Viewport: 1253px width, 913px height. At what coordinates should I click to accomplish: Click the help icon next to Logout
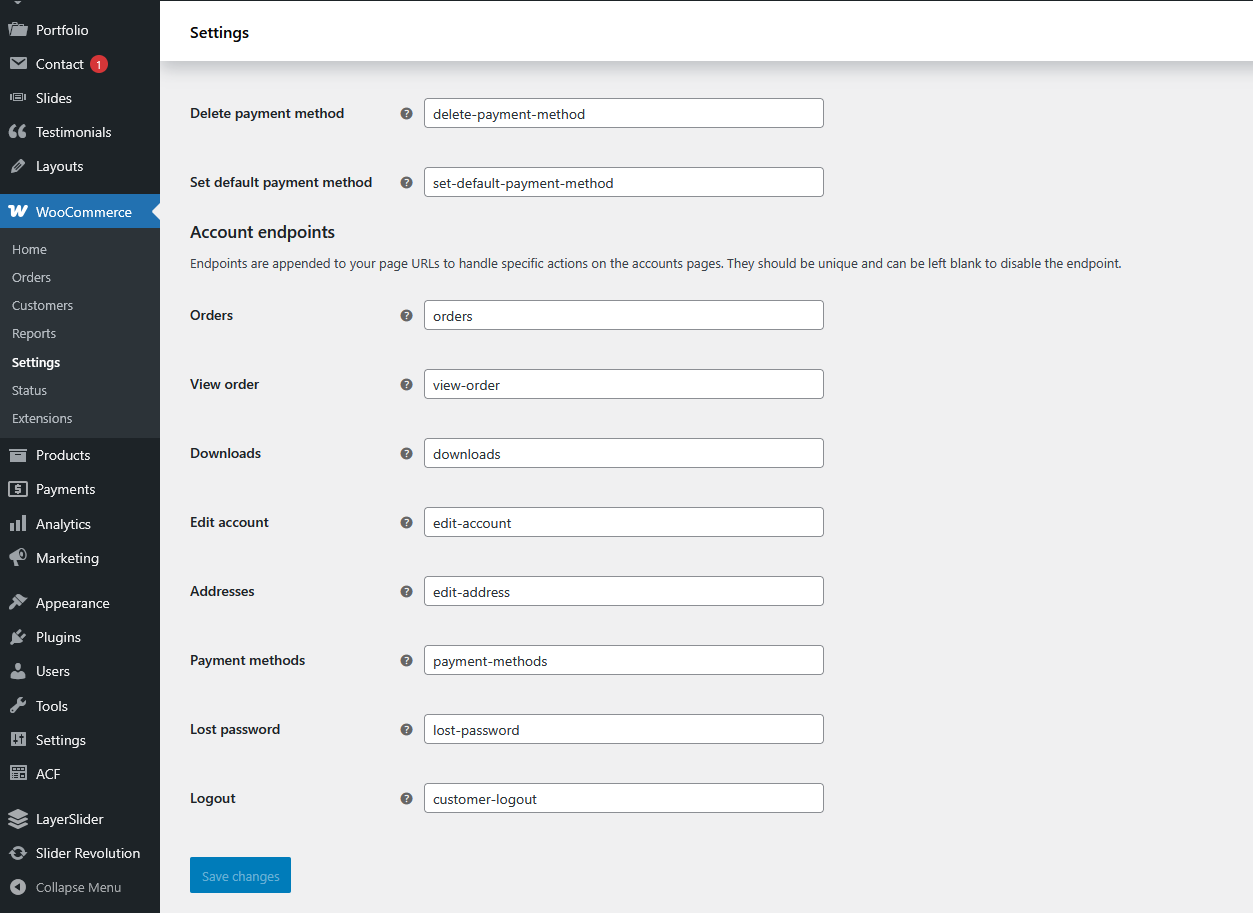(x=406, y=798)
